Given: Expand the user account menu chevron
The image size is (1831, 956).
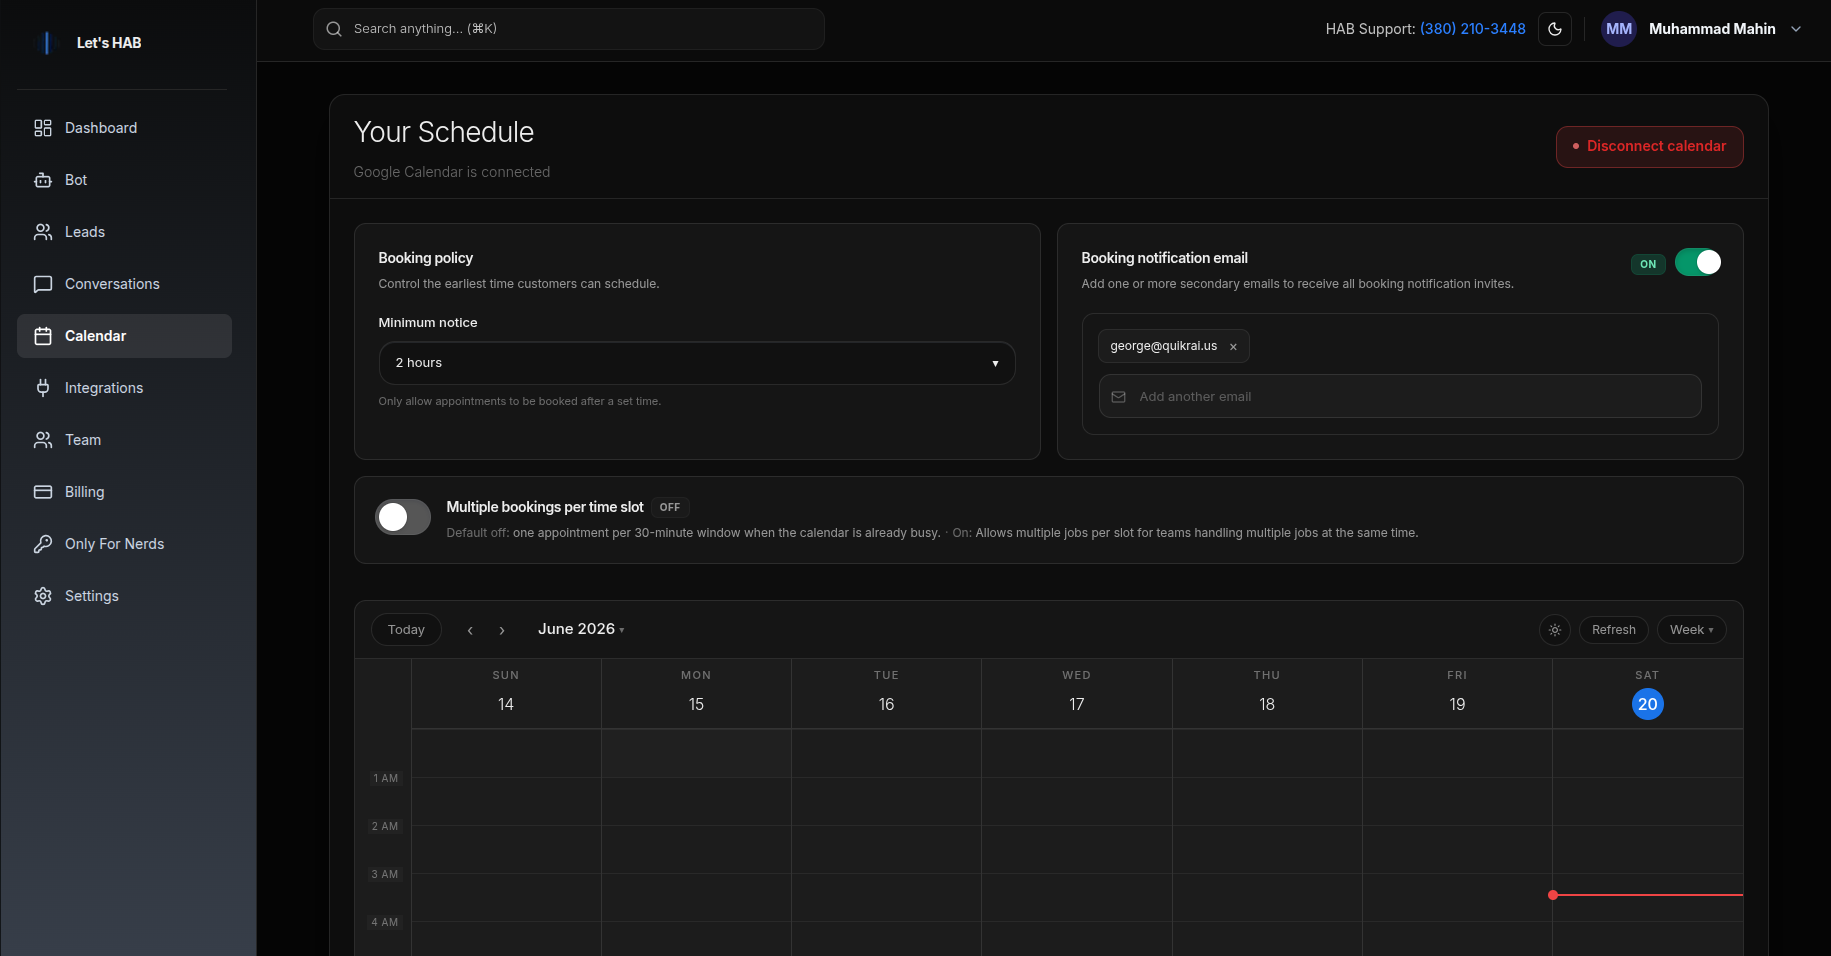Looking at the screenshot, I should (x=1796, y=29).
